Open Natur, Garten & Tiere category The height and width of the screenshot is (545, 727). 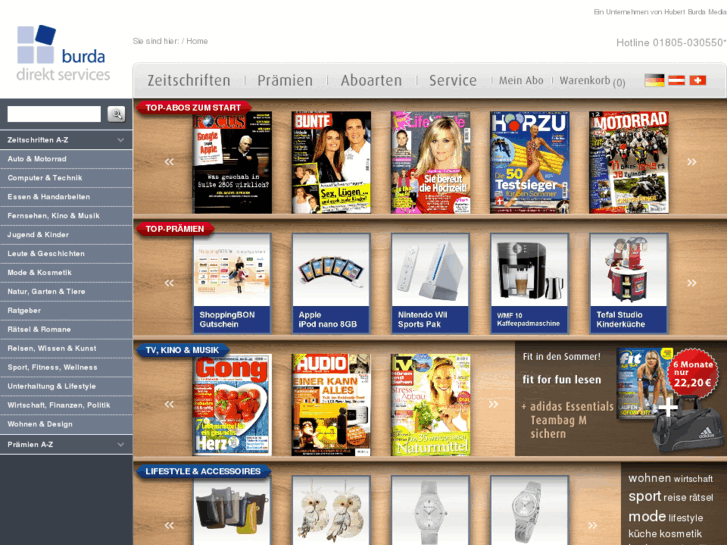(x=66, y=291)
